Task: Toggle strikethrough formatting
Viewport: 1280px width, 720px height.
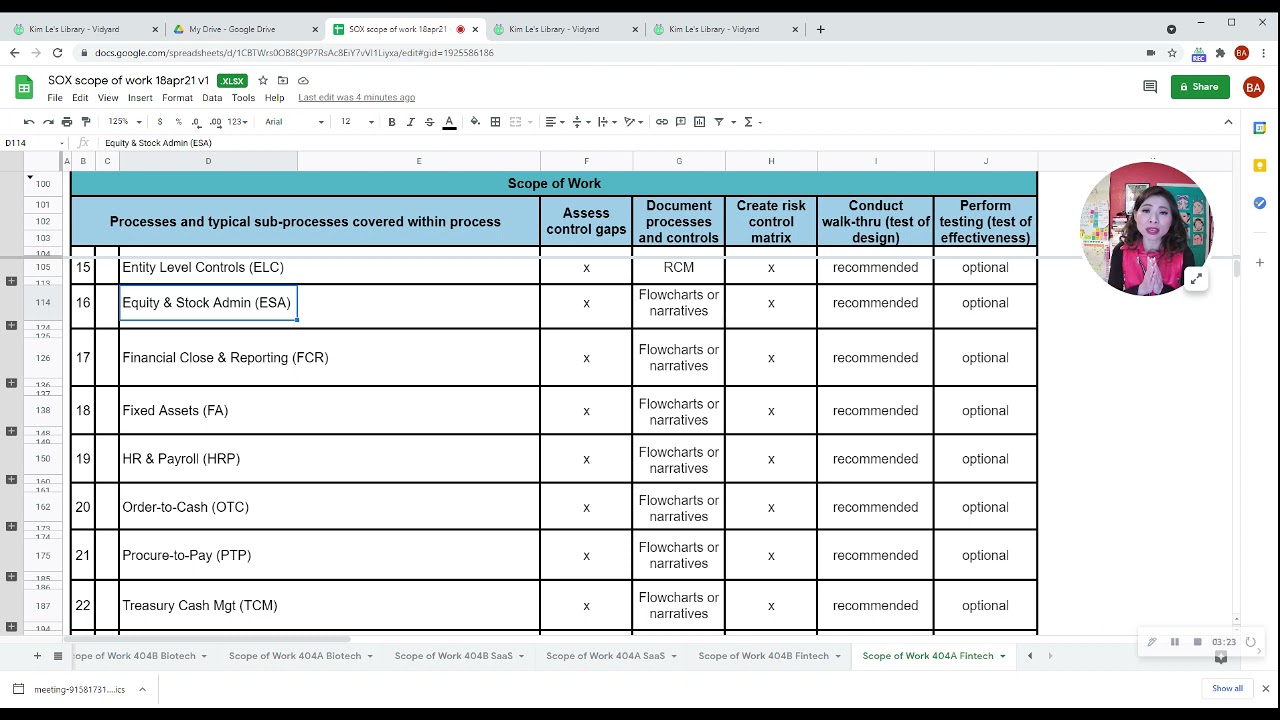Action: click(430, 122)
